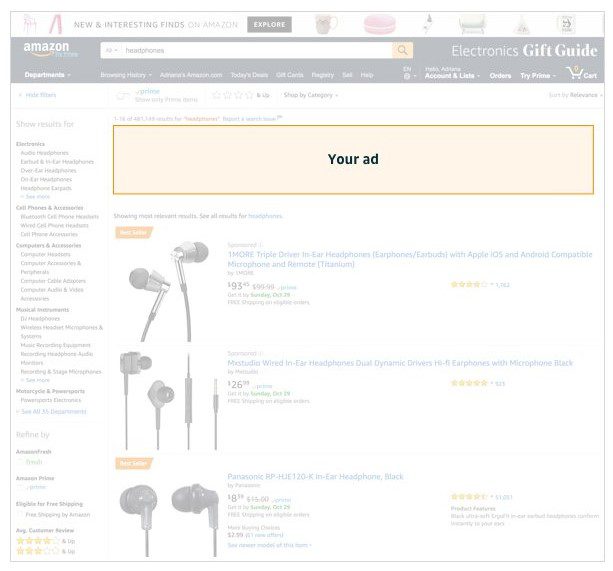Go to Gift Cards nav item
The image size is (613, 571).
point(290,75)
